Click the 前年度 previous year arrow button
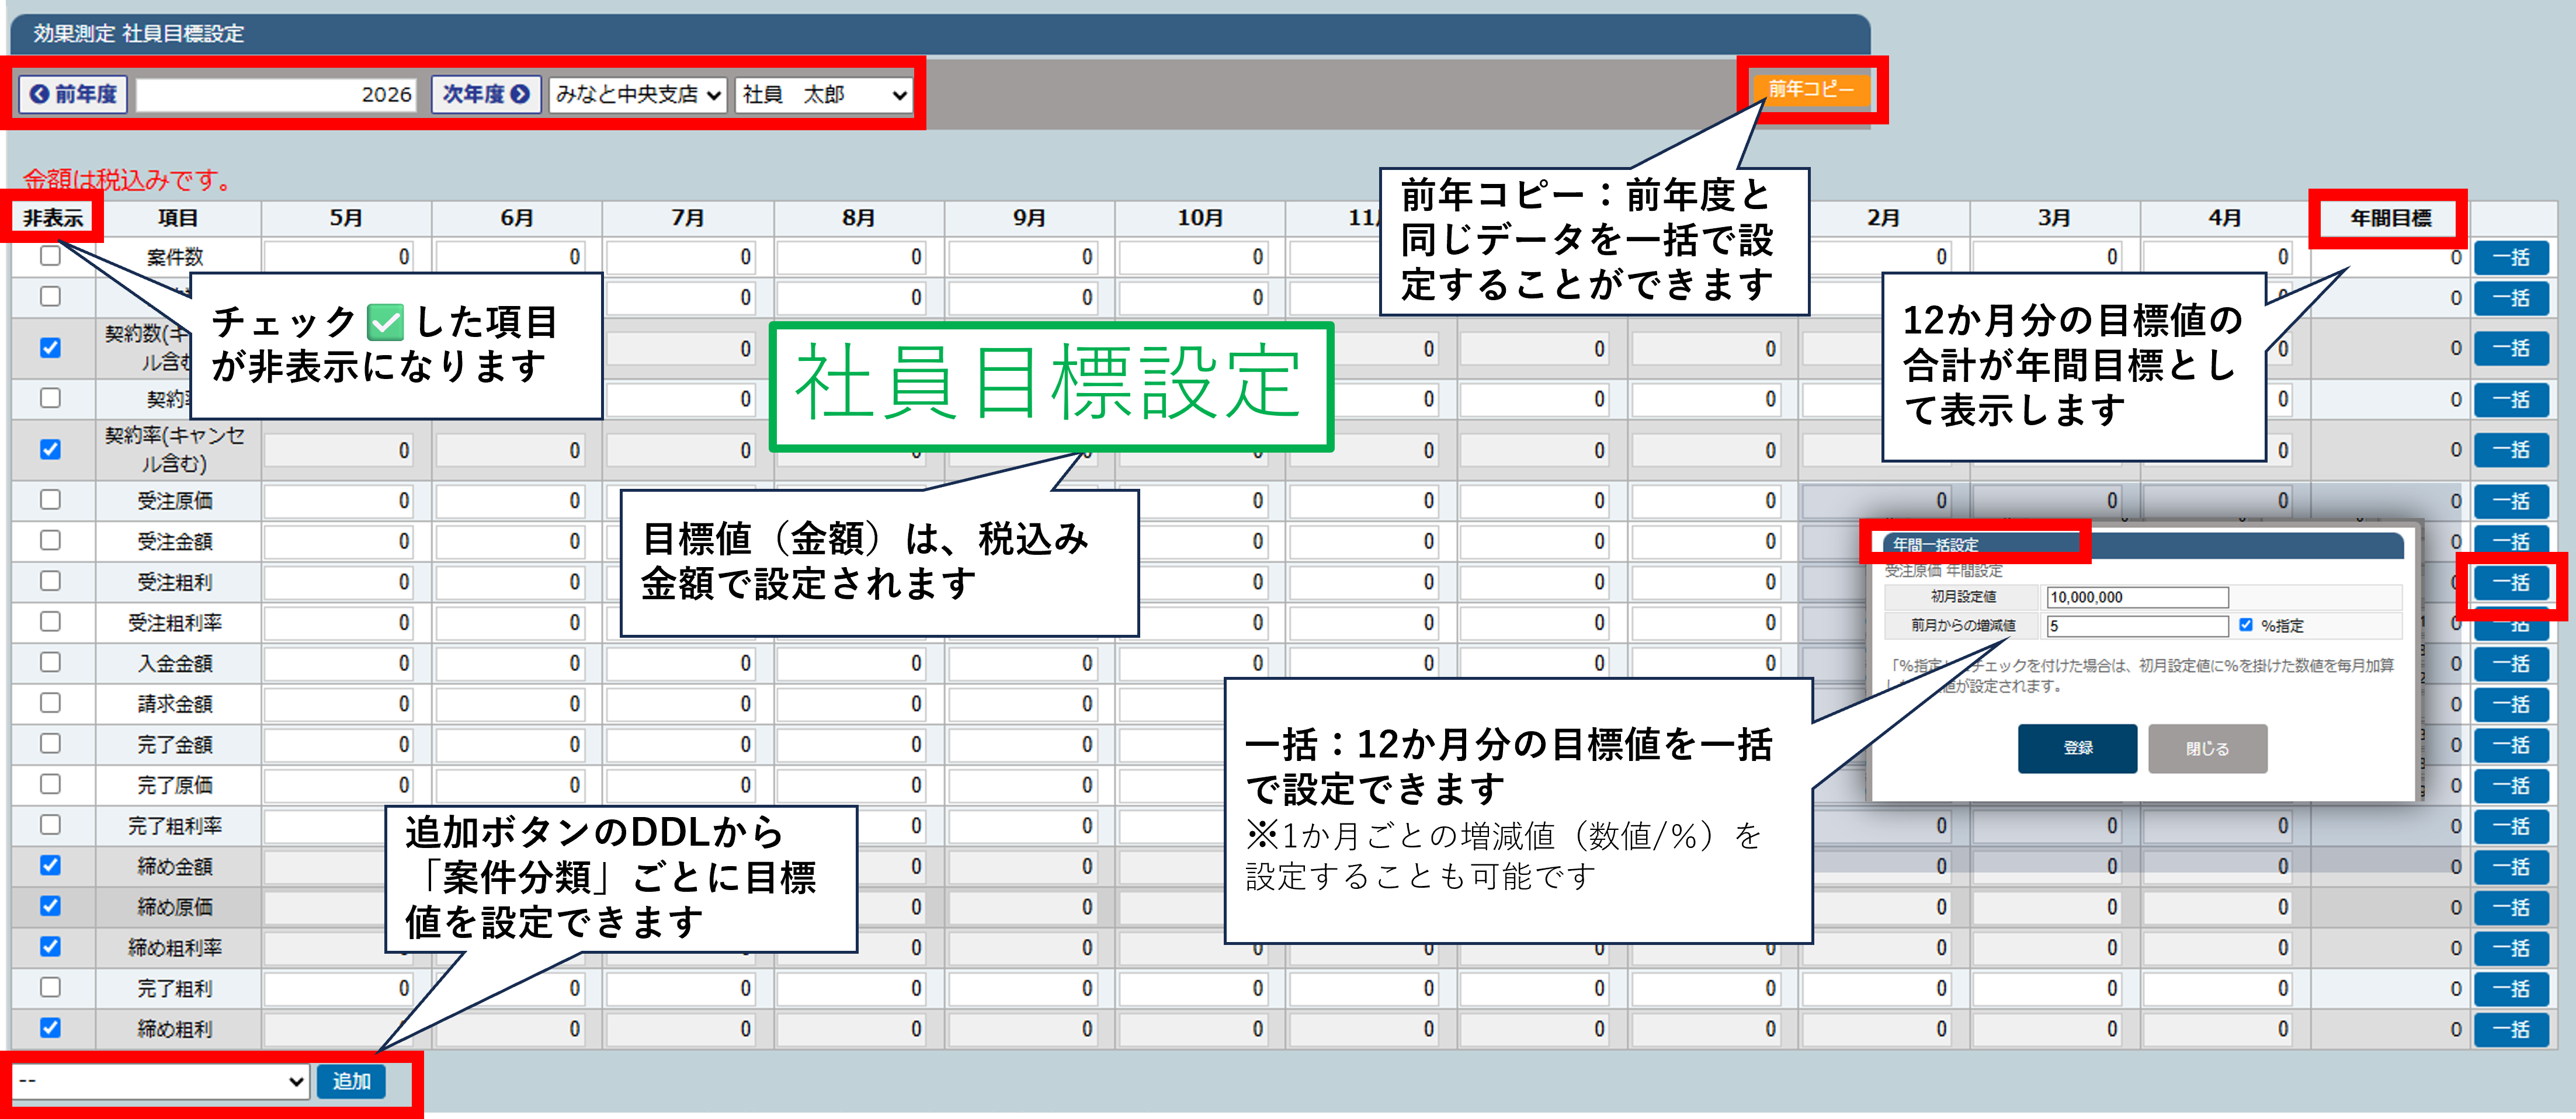Viewport: 2576px width, 1119px height. (x=73, y=94)
